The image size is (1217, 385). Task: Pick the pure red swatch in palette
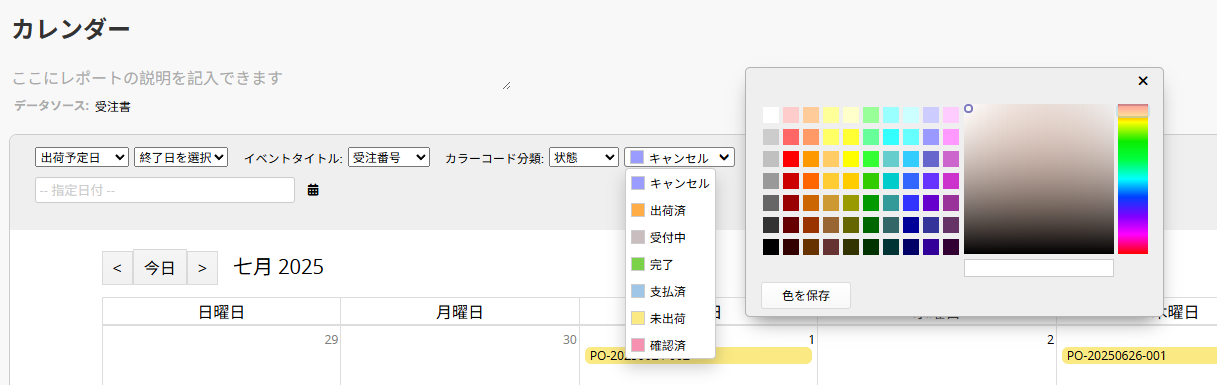pos(791,159)
